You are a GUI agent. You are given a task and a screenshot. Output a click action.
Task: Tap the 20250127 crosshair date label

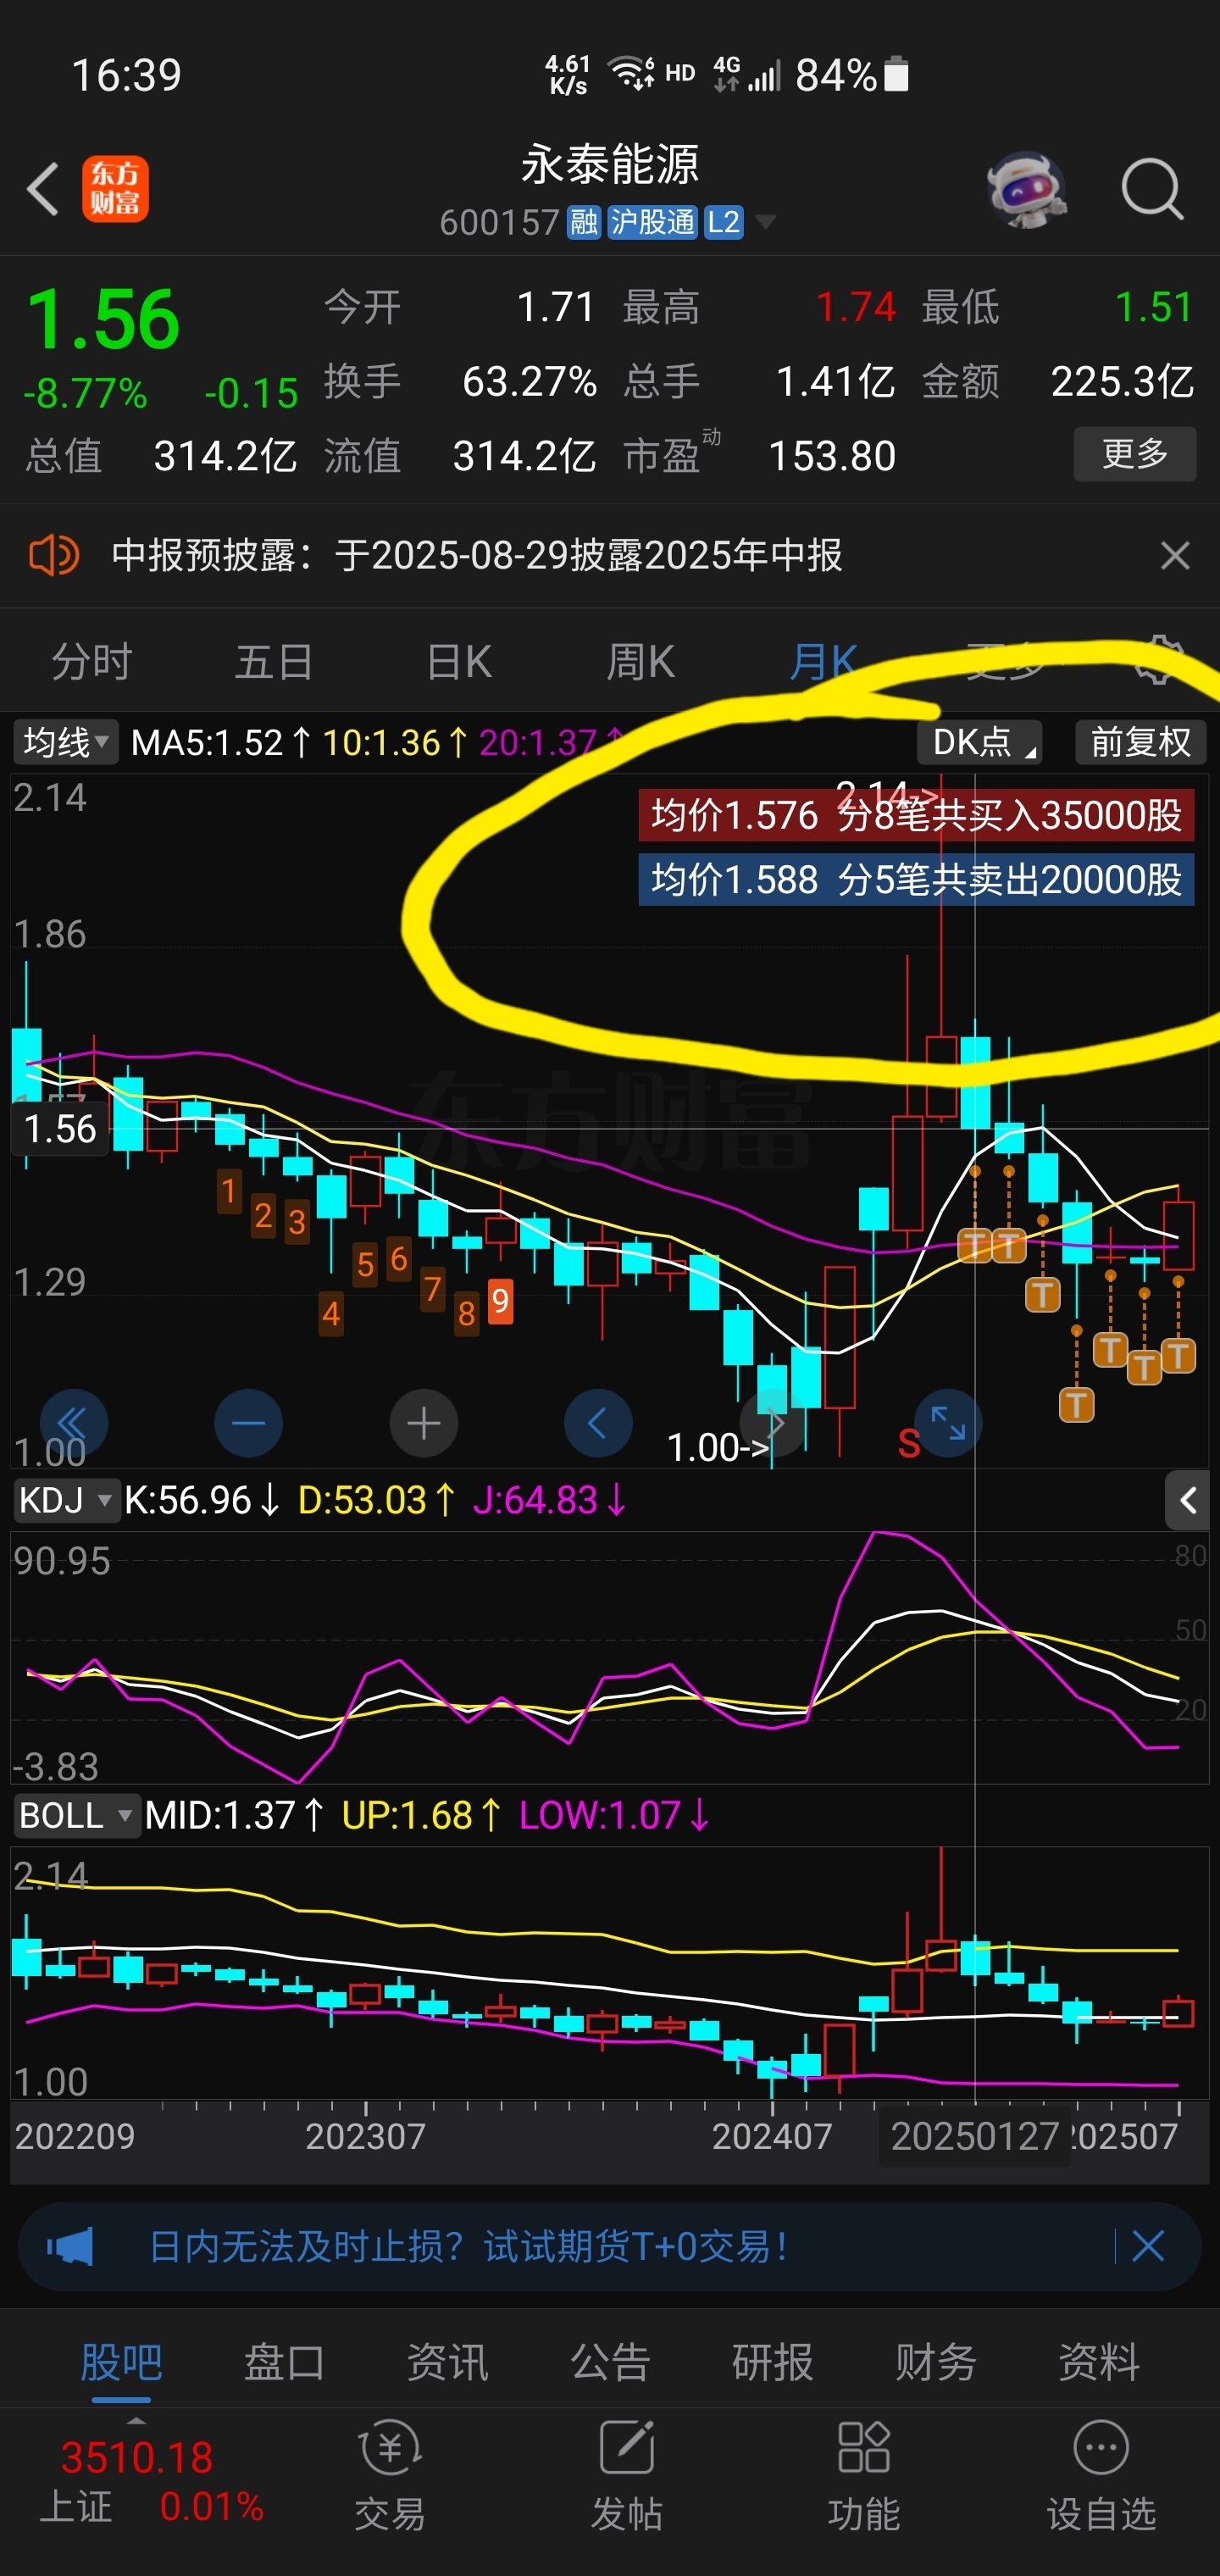pos(975,2137)
